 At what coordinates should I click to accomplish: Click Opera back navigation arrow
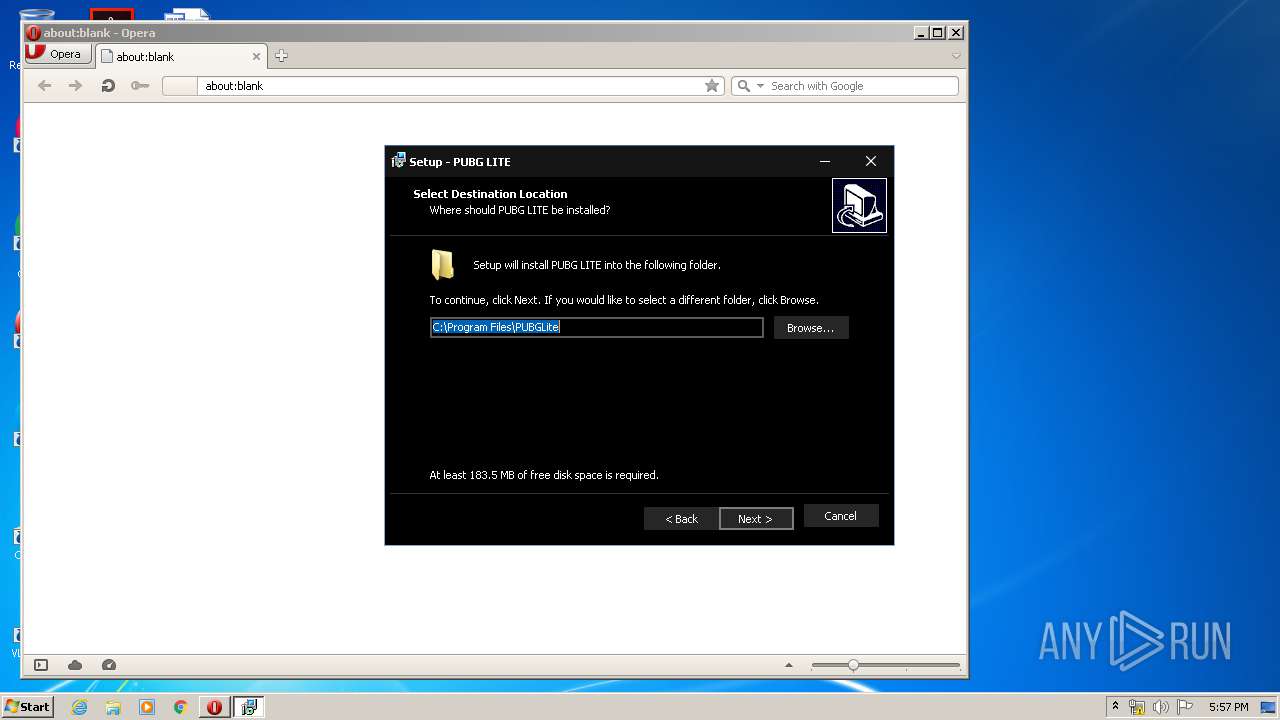[44, 86]
